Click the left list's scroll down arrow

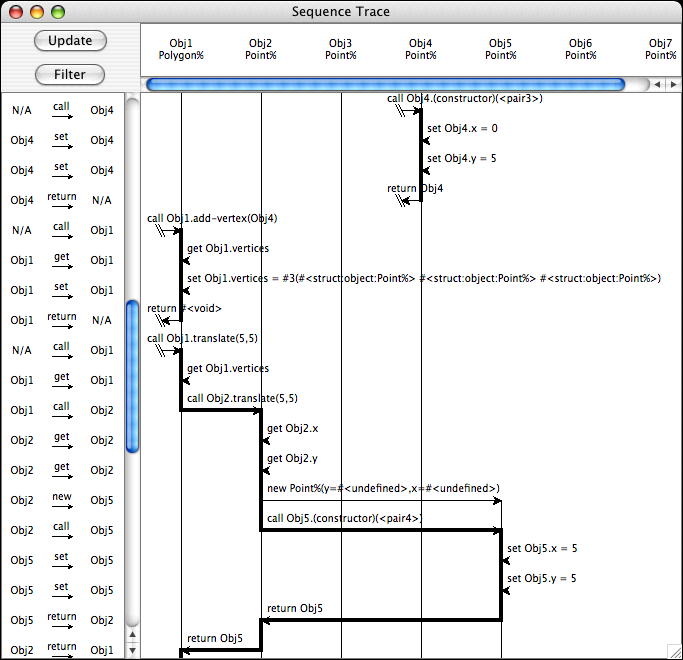132,651
